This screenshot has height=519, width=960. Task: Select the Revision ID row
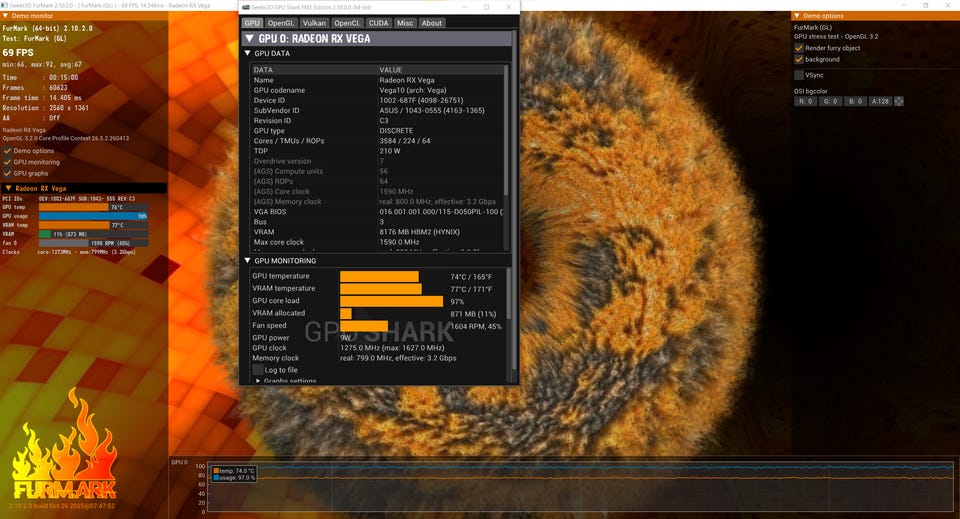point(377,121)
